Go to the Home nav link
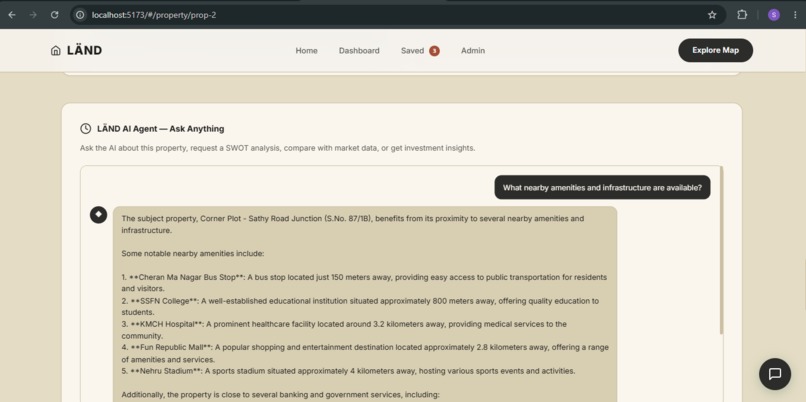The image size is (806, 402). (306, 50)
